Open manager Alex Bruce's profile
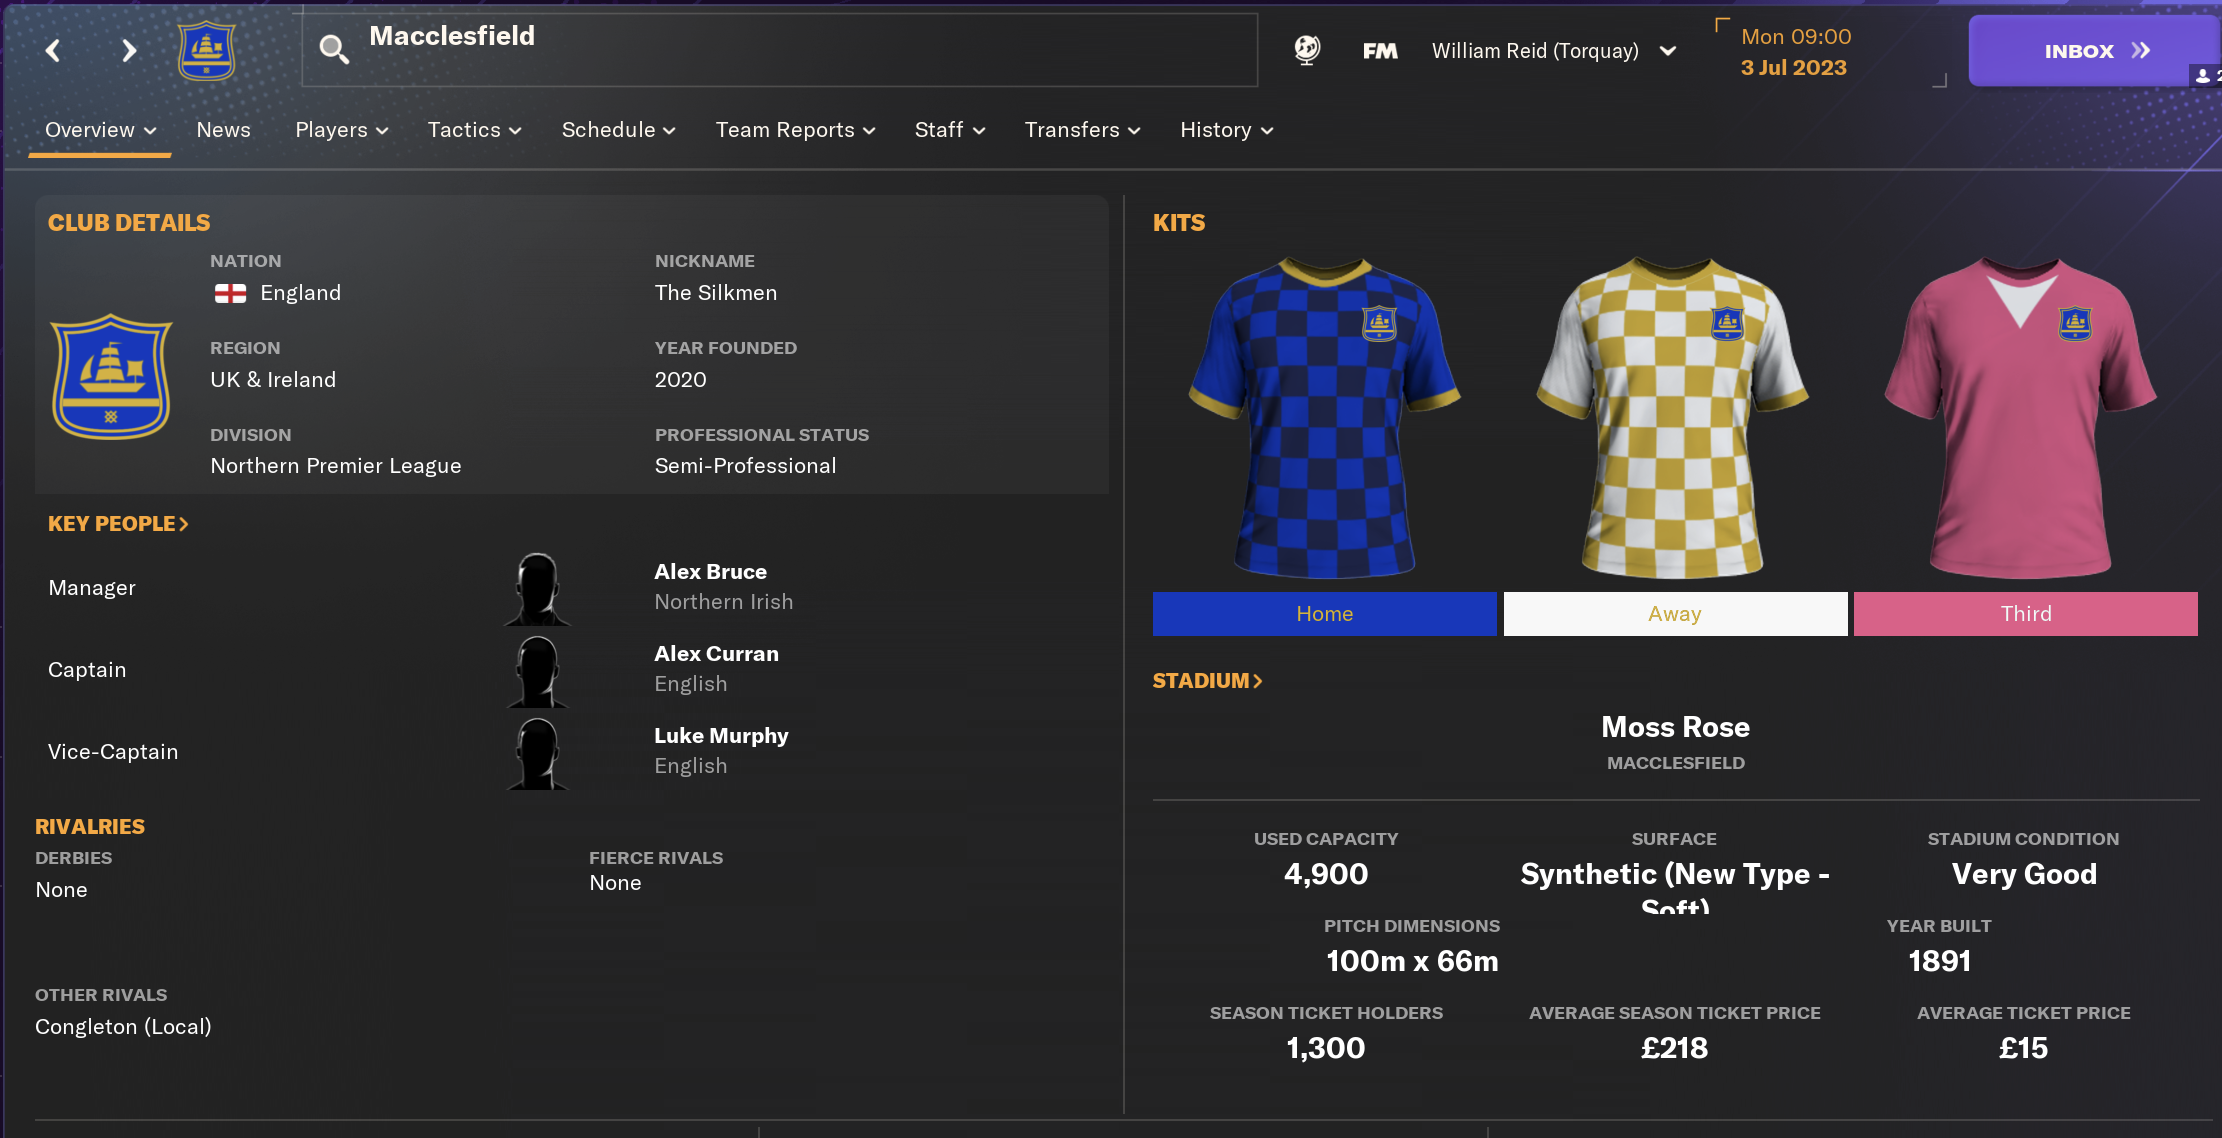The width and height of the screenshot is (2222, 1138). coord(710,572)
